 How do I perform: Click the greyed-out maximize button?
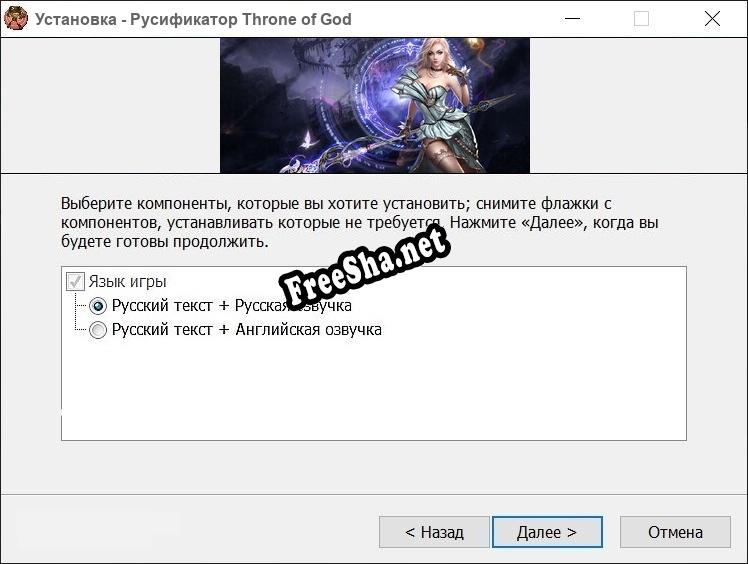(x=641, y=19)
